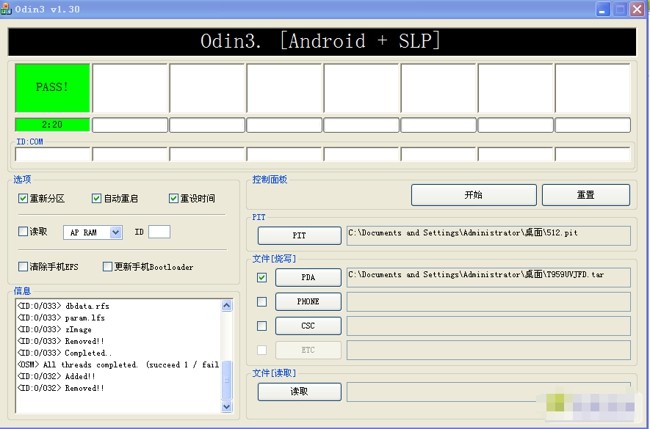Check the 清除手机EFS option

tap(23, 267)
